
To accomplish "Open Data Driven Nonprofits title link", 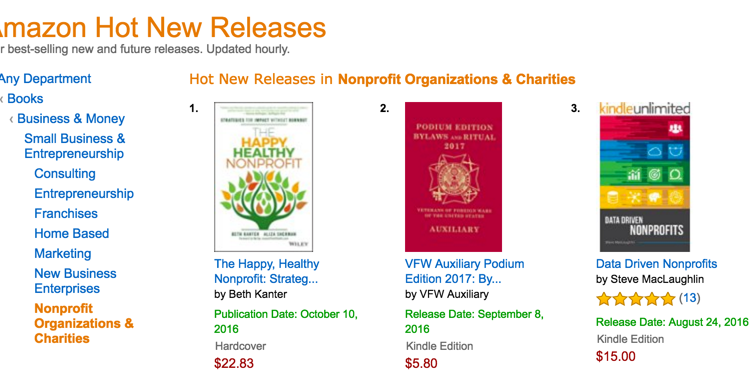I will pyautogui.click(x=656, y=264).
